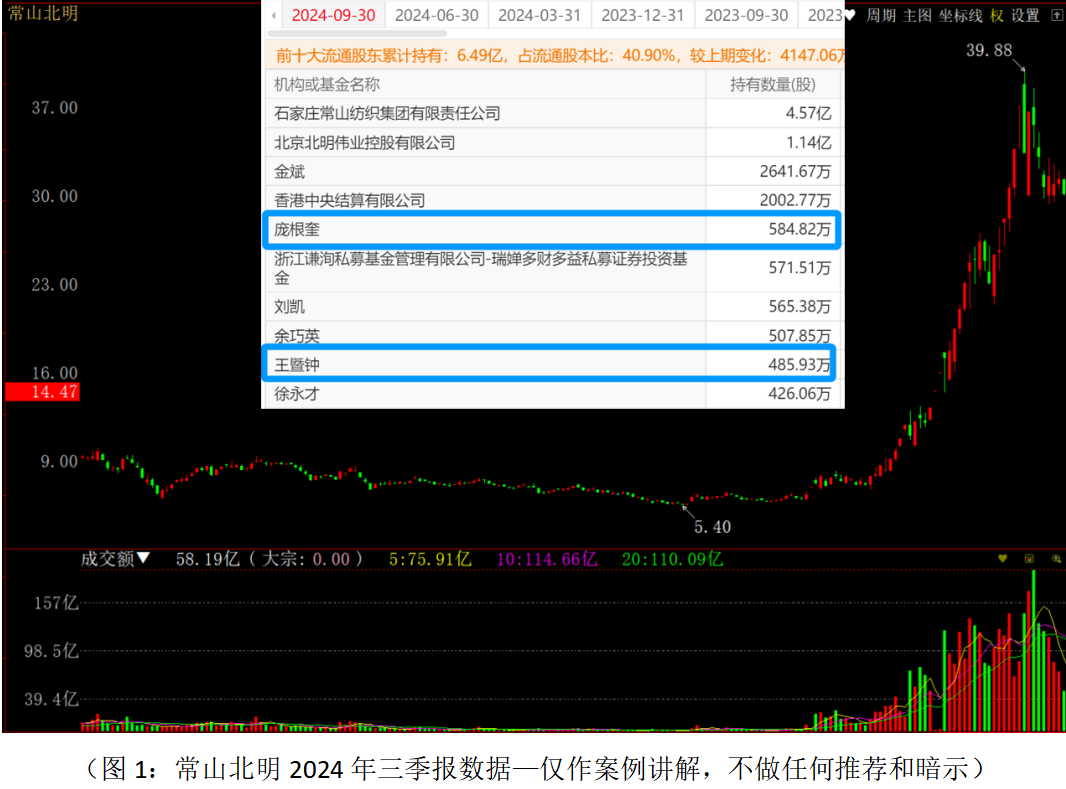
Task: Open the 坐标线 axis menu
Action: (x=961, y=16)
